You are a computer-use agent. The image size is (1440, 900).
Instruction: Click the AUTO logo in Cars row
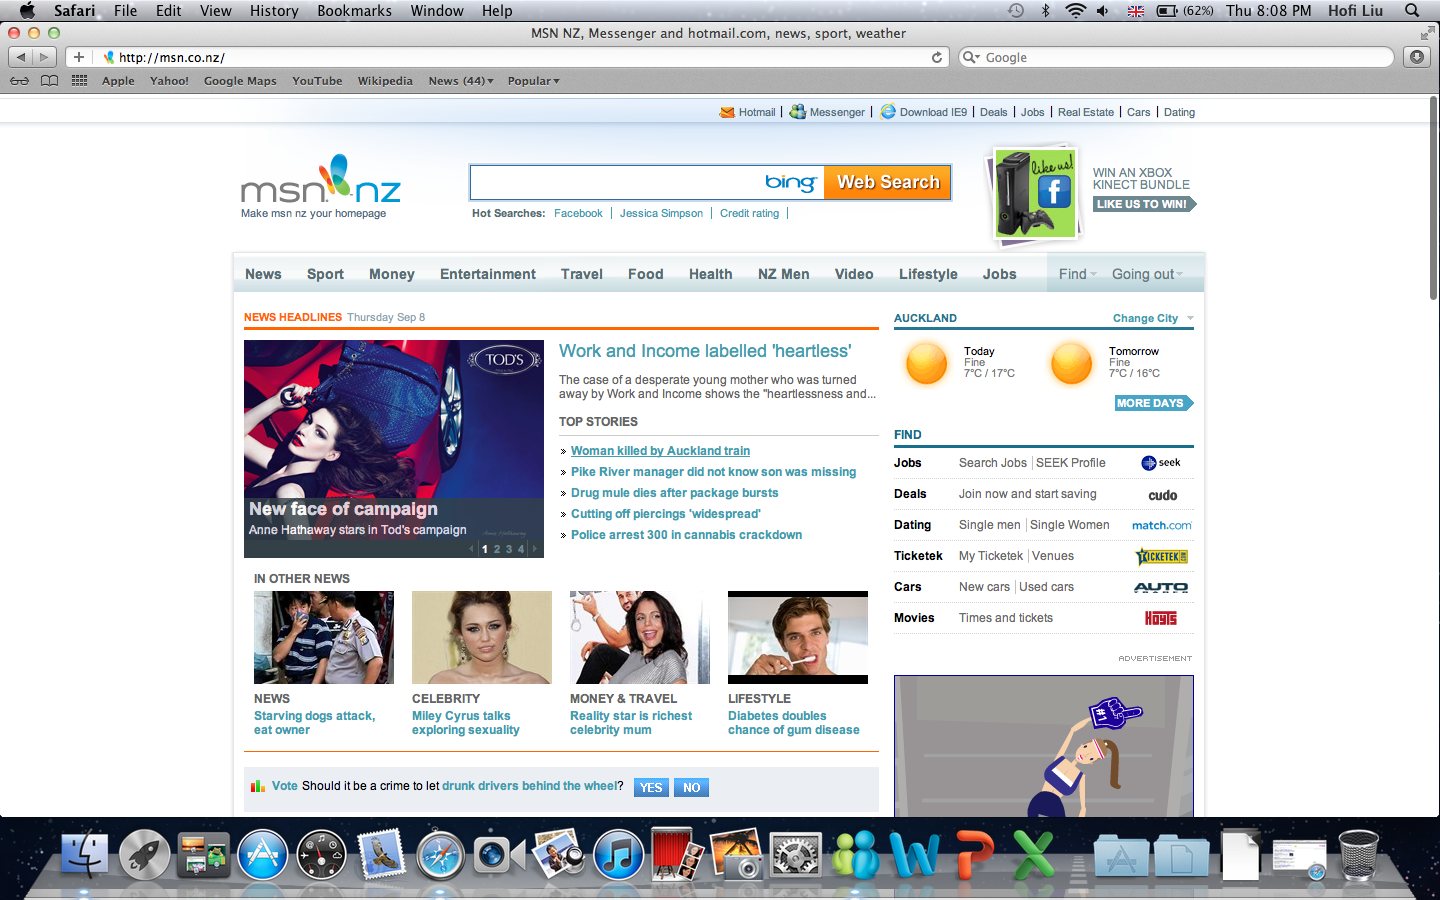coord(1161,587)
